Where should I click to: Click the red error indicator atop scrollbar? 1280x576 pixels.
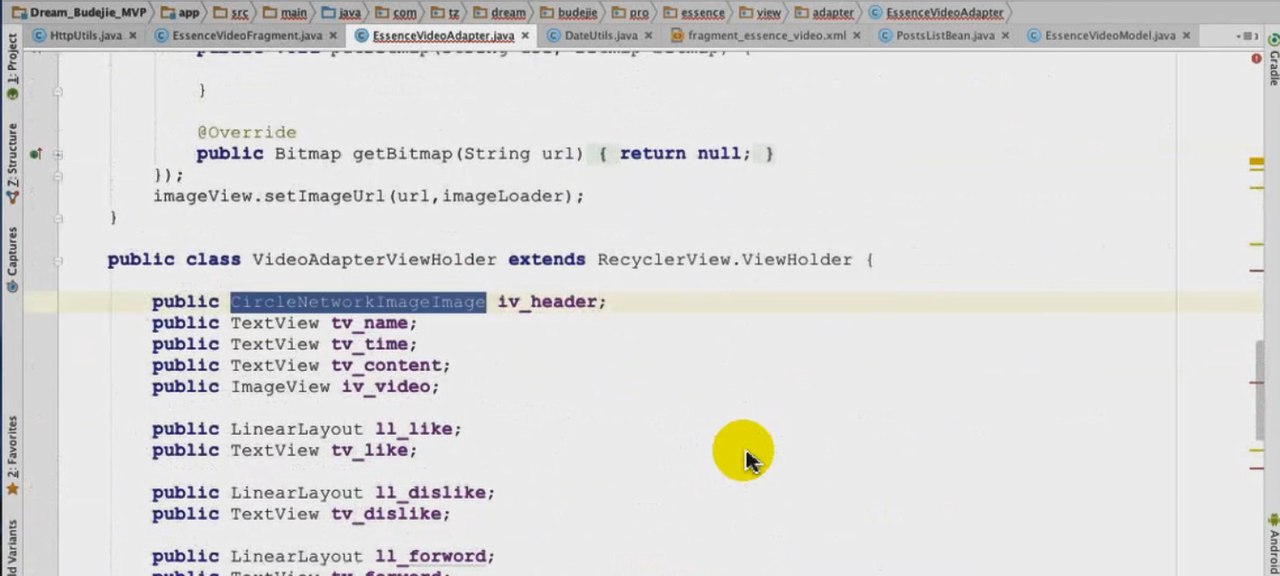coord(1256,59)
